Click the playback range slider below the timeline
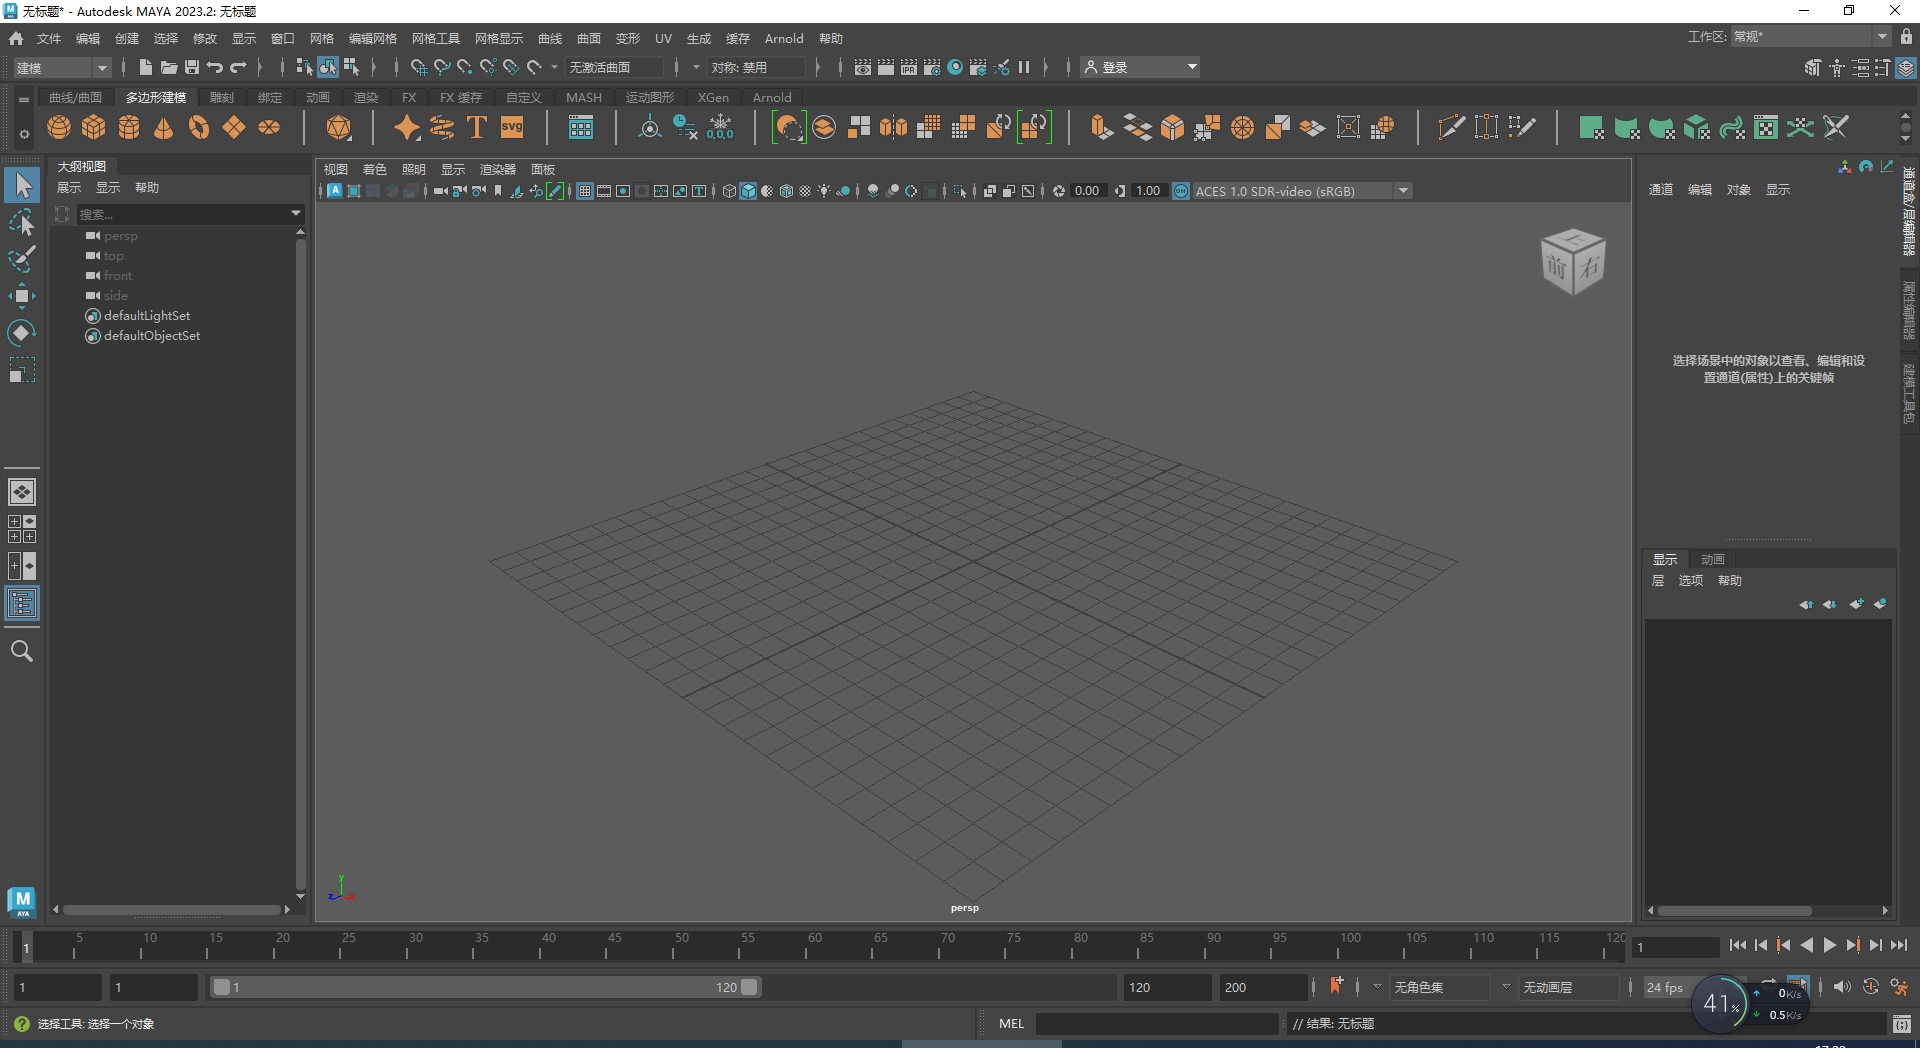The image size is (1920, 1048). pyautogui.click(x=485, y=987)
